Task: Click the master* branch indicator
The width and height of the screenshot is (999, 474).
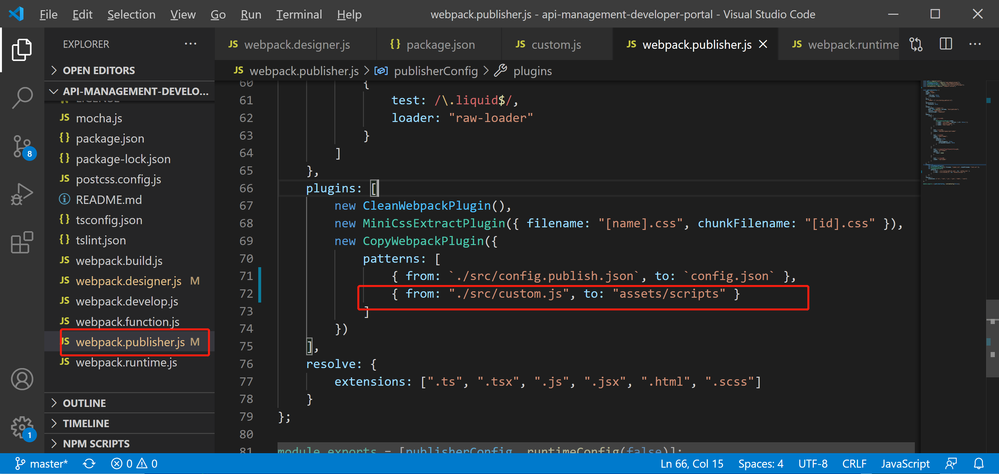Action: [41, 464]
